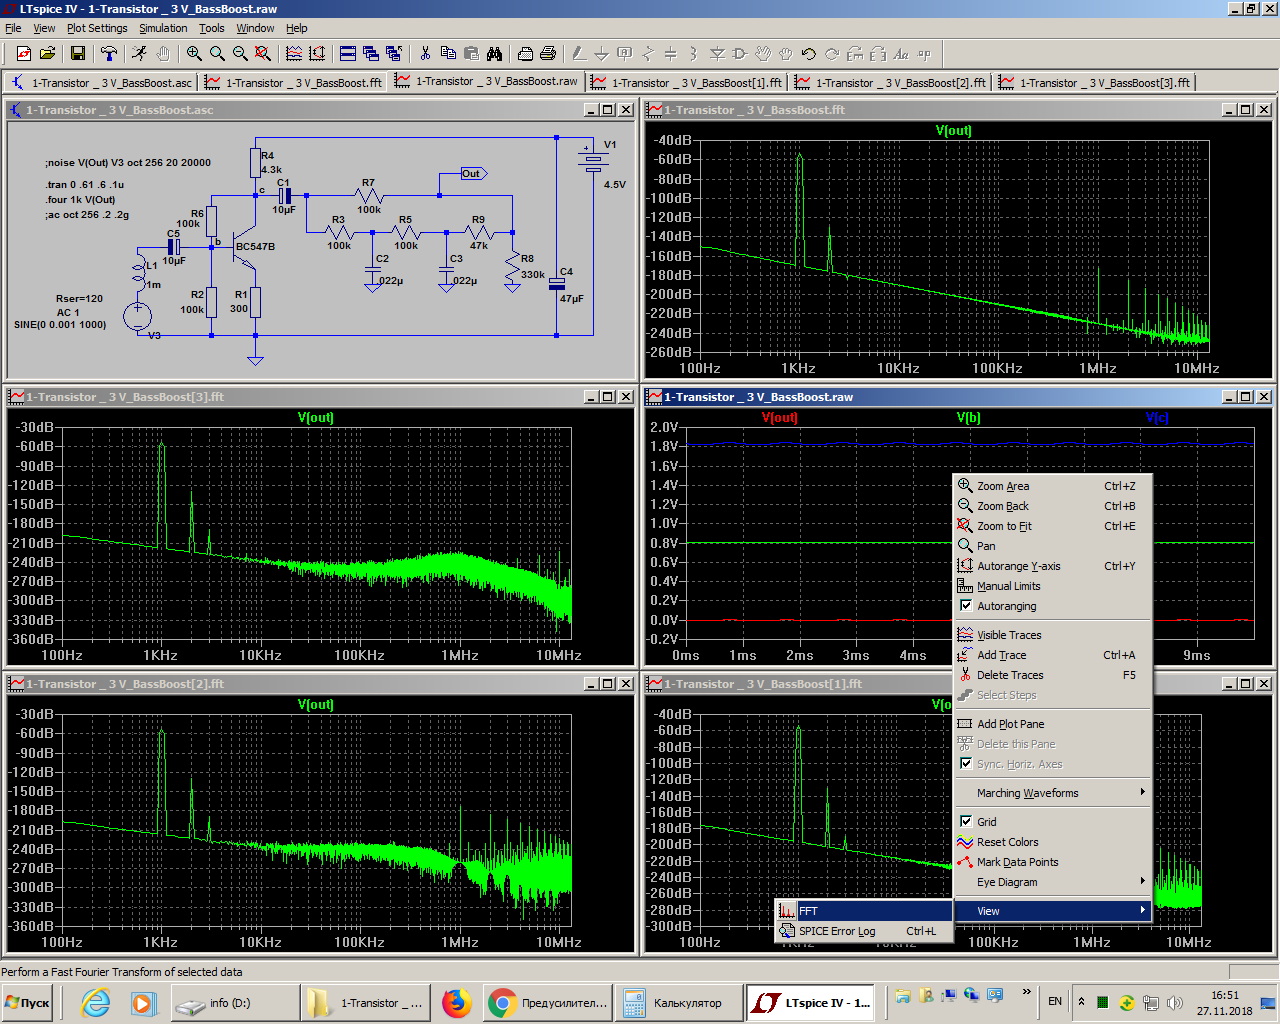Click the Print toolbar icon

(x=547, y=54)
